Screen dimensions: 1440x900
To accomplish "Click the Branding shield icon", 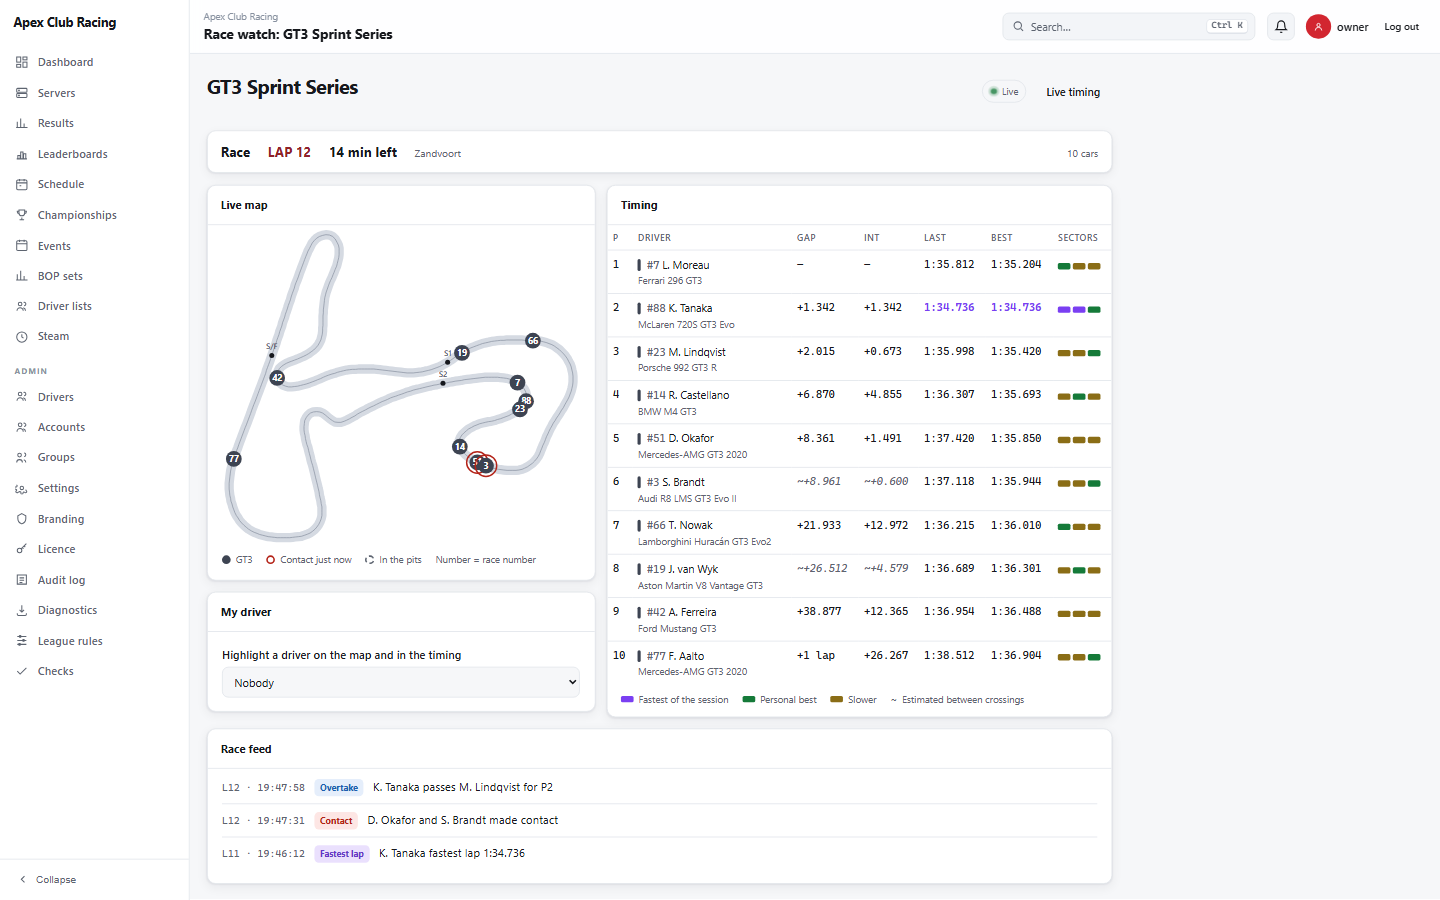I will tap(22, 519).
